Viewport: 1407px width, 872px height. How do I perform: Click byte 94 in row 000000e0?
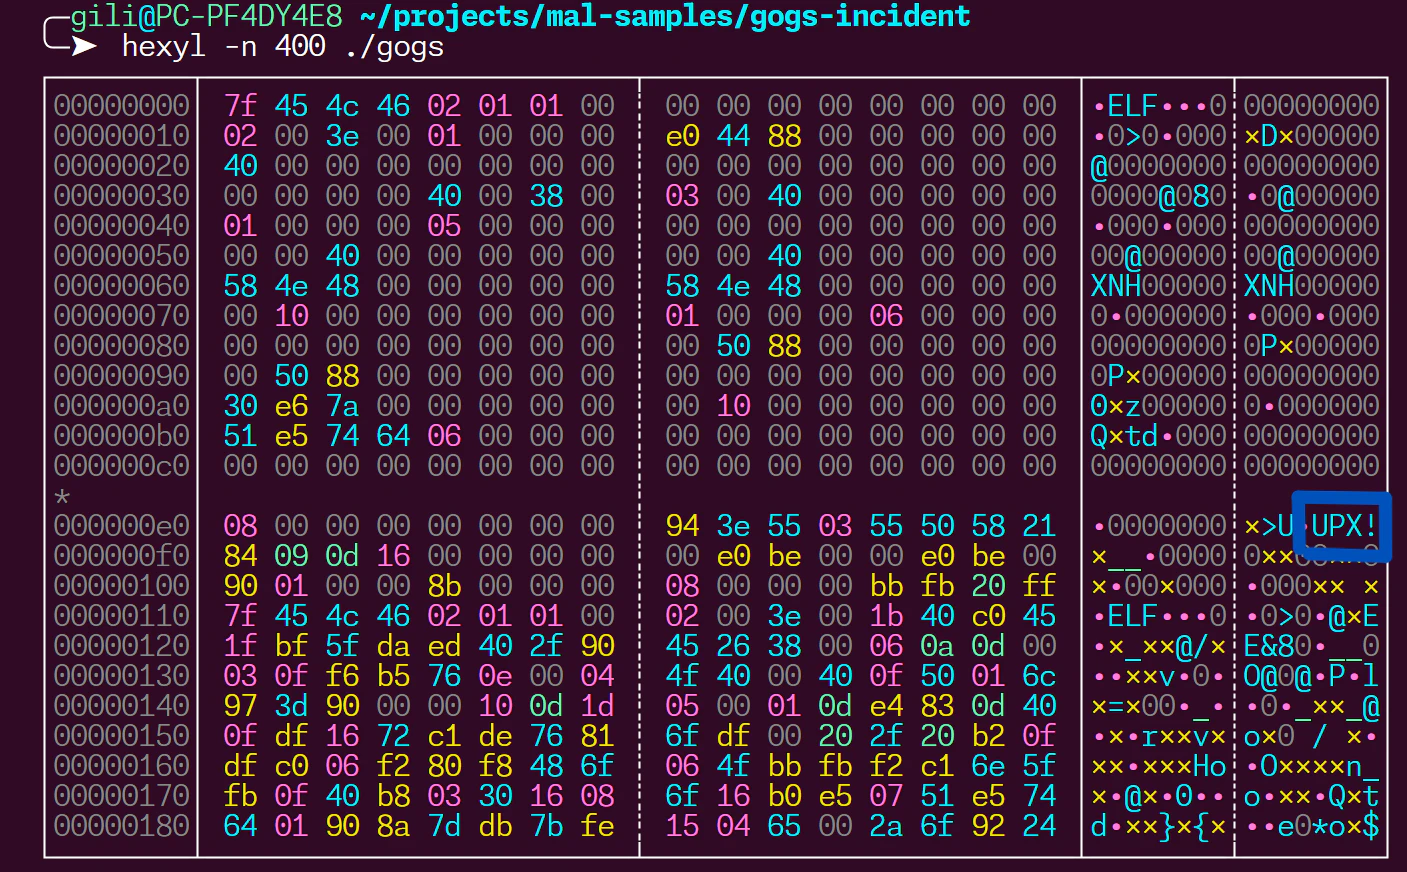coord(682,526)
